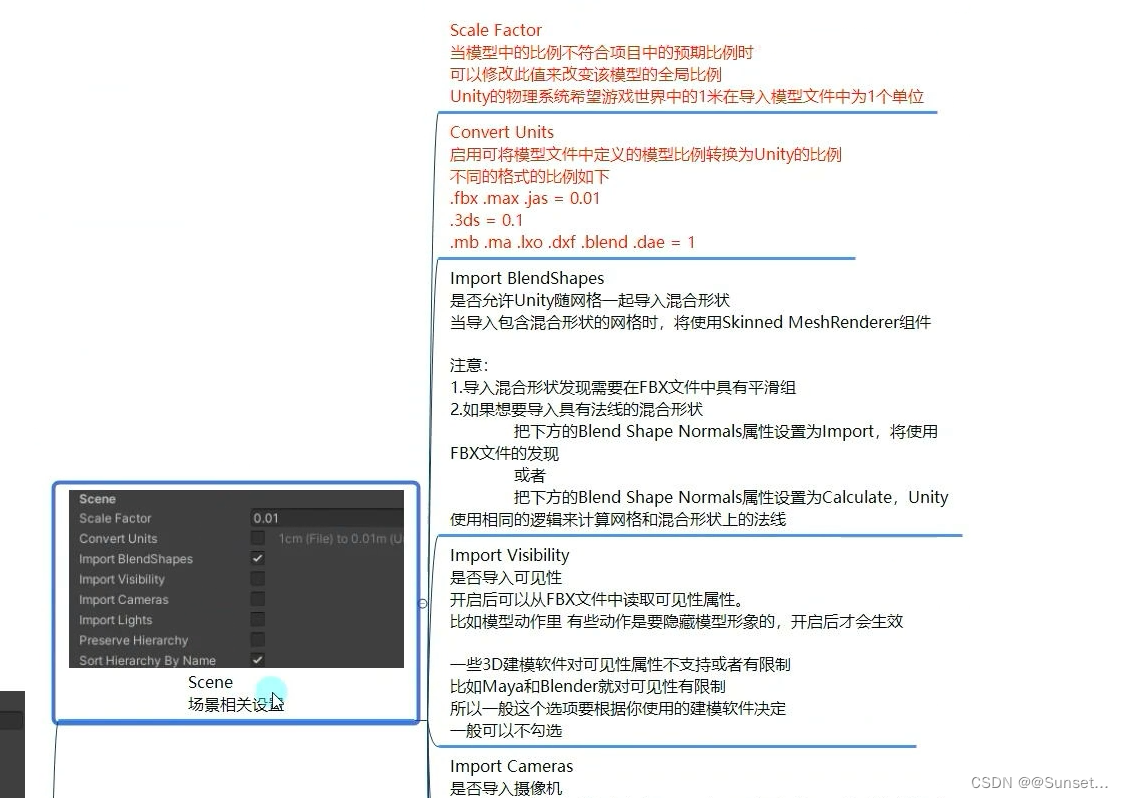The height and width of the screenshot is (798, 1123).
Task: Click the "注意:" line in the BlendShapes note
Action: pos(469,365)
